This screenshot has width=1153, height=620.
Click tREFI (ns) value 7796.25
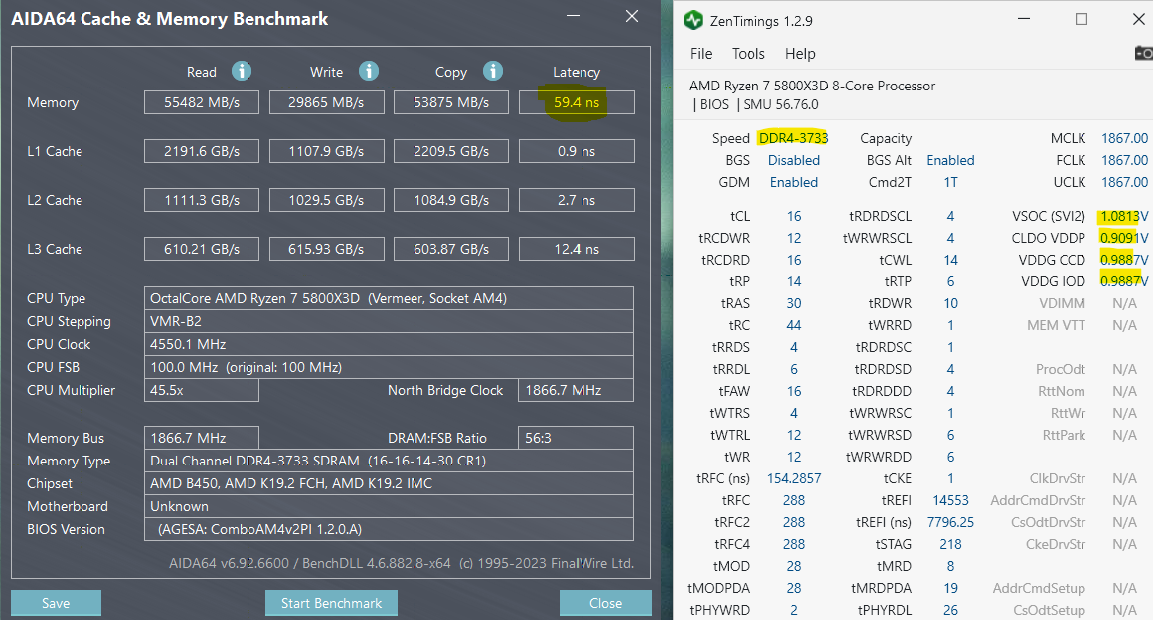click(950, 522)
